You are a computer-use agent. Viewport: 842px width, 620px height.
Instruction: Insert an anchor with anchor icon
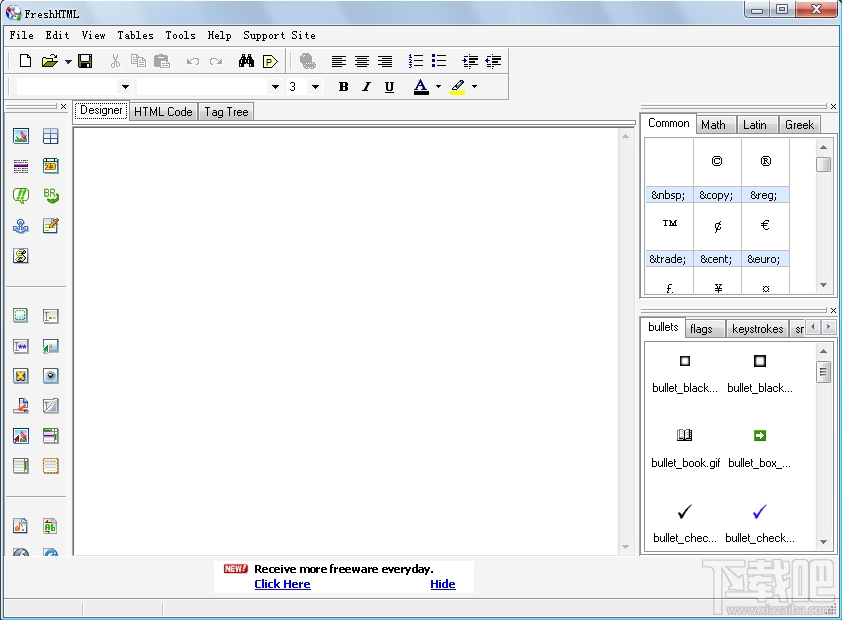(21, 226)
